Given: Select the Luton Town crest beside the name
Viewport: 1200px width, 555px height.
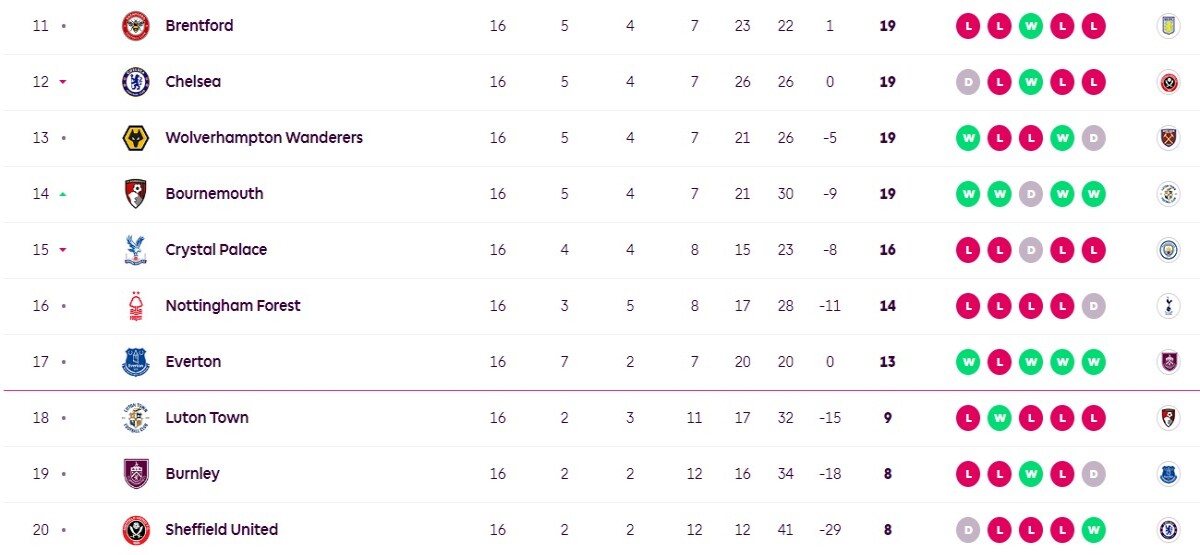Looking at the screenshot, I should coord(135,418).
